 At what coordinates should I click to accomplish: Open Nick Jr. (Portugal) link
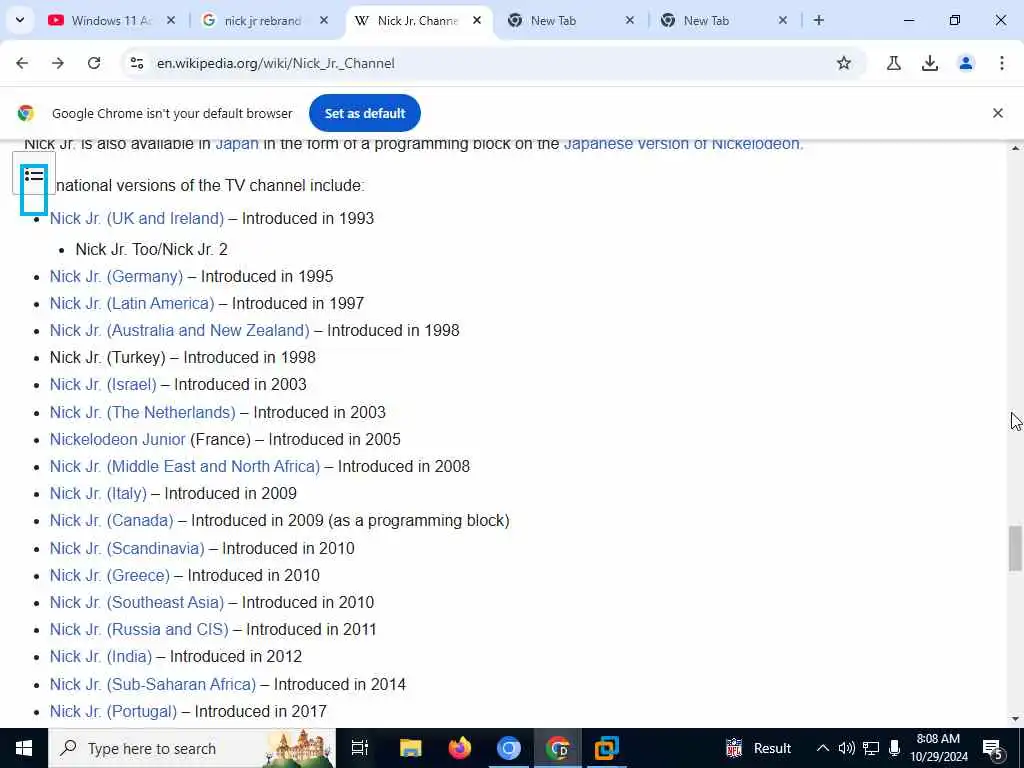tap(113, 711)
